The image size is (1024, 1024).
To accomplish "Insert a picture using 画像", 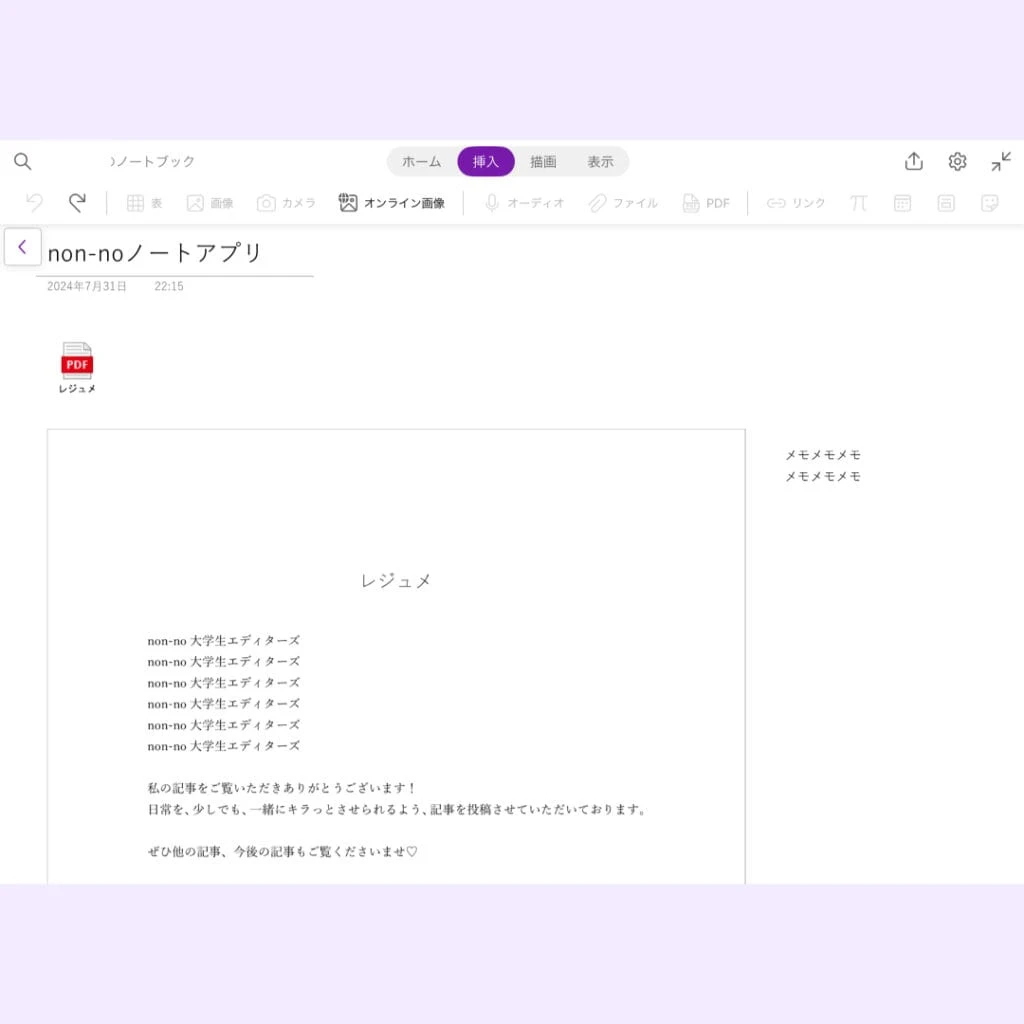I will coord(210,203).
